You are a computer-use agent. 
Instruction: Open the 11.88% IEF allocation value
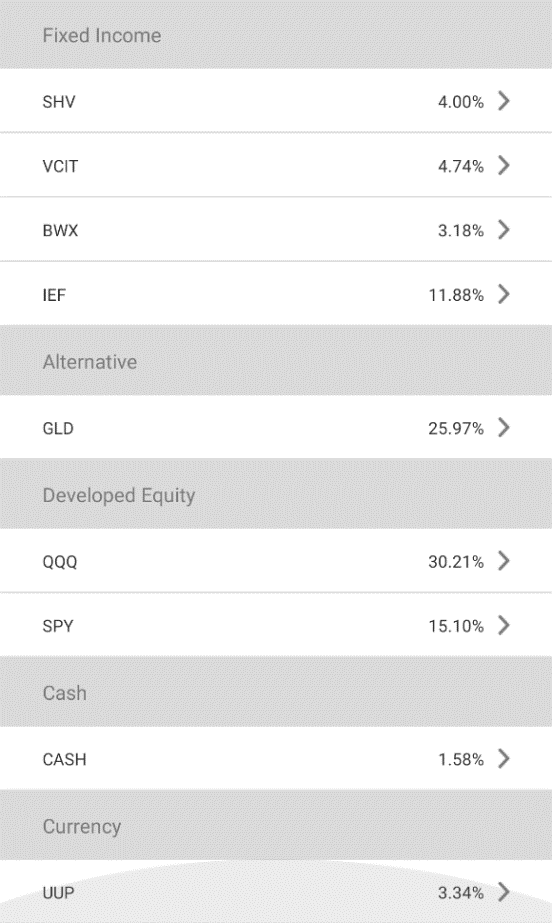pyautogui.click(x=455, y=294)
